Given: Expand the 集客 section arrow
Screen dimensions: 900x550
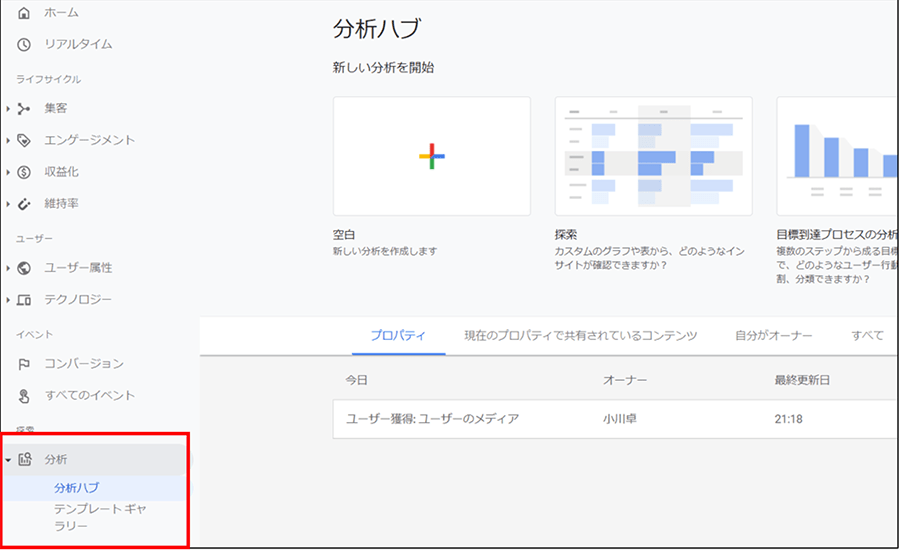Looking at the screenshot, I should 8,108.
